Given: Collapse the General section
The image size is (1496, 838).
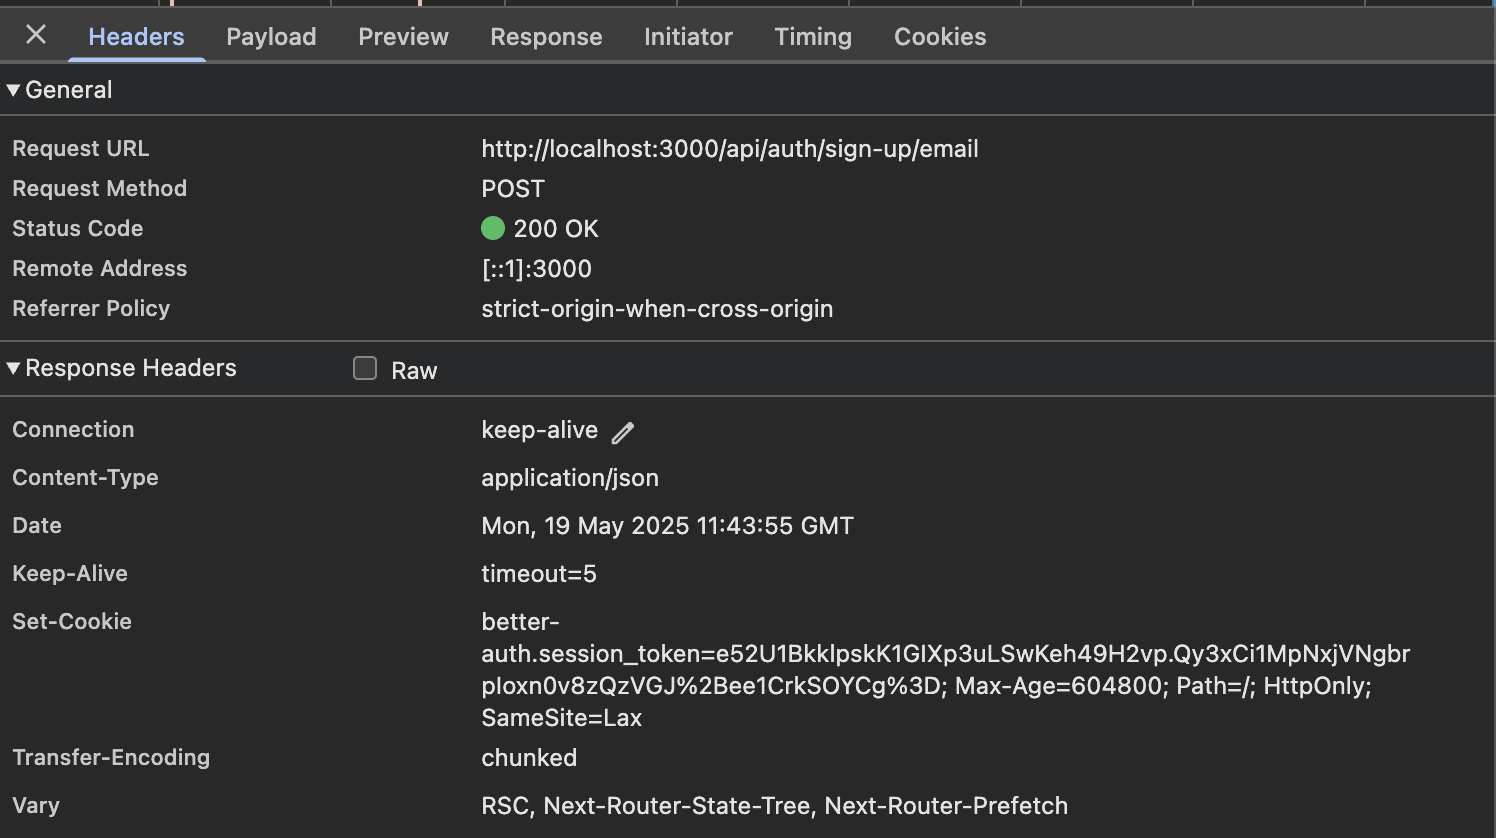Looking at the screenshot, I should pos(13,90).
